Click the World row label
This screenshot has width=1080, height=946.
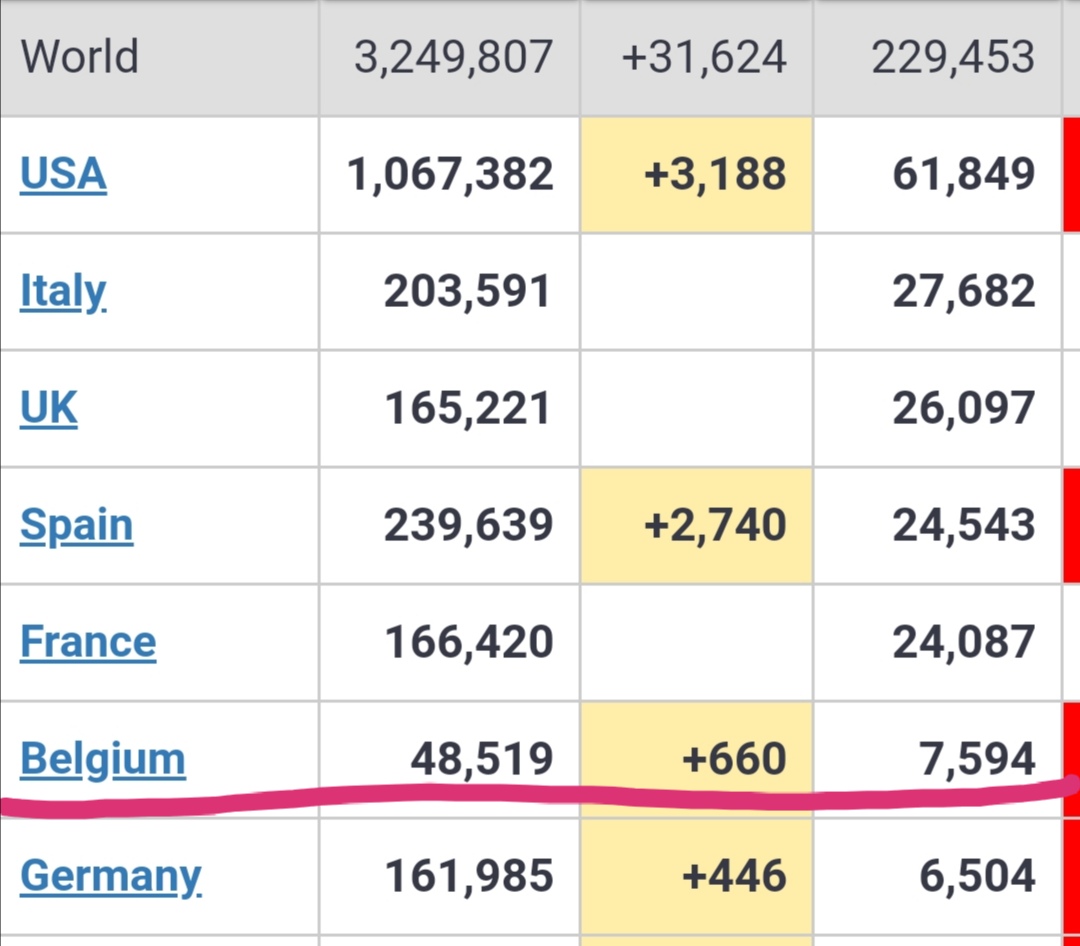(80, 57)
